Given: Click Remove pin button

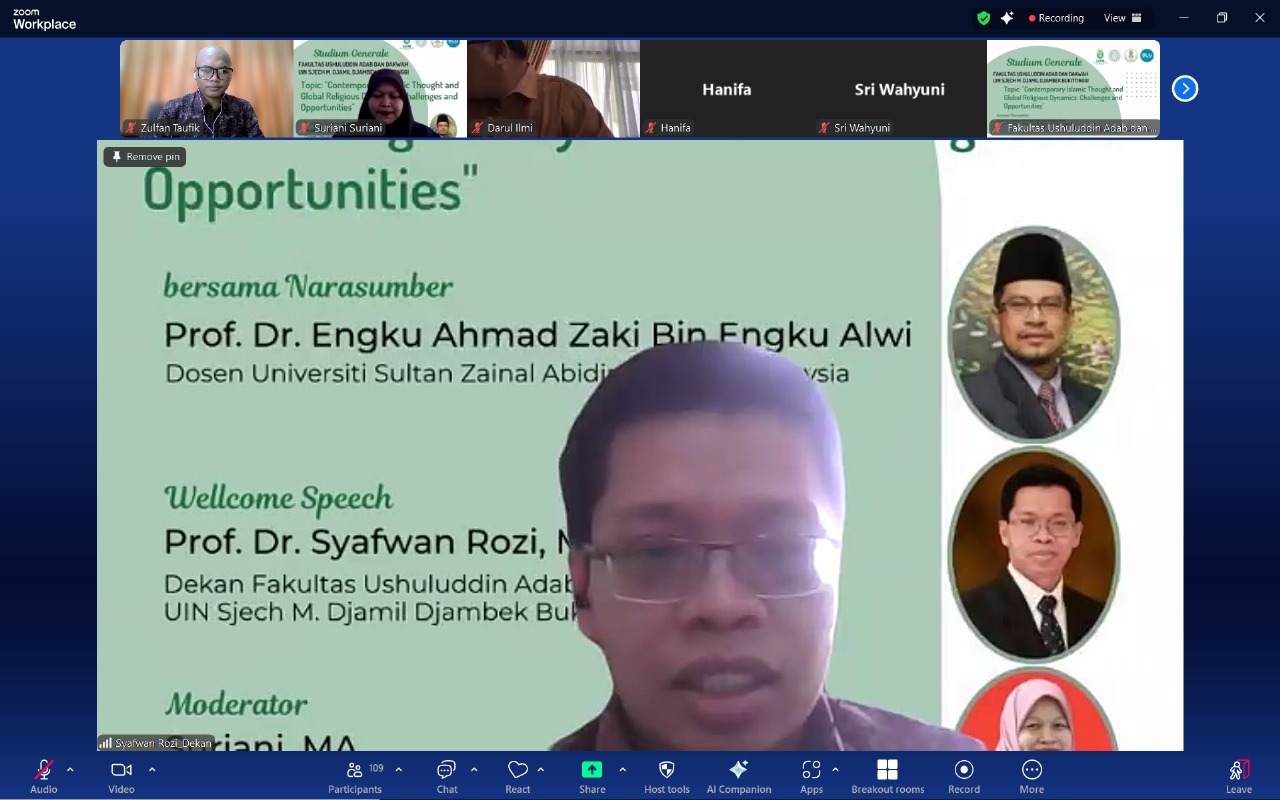Looking at the screenshot, I should tap(145, 157).
